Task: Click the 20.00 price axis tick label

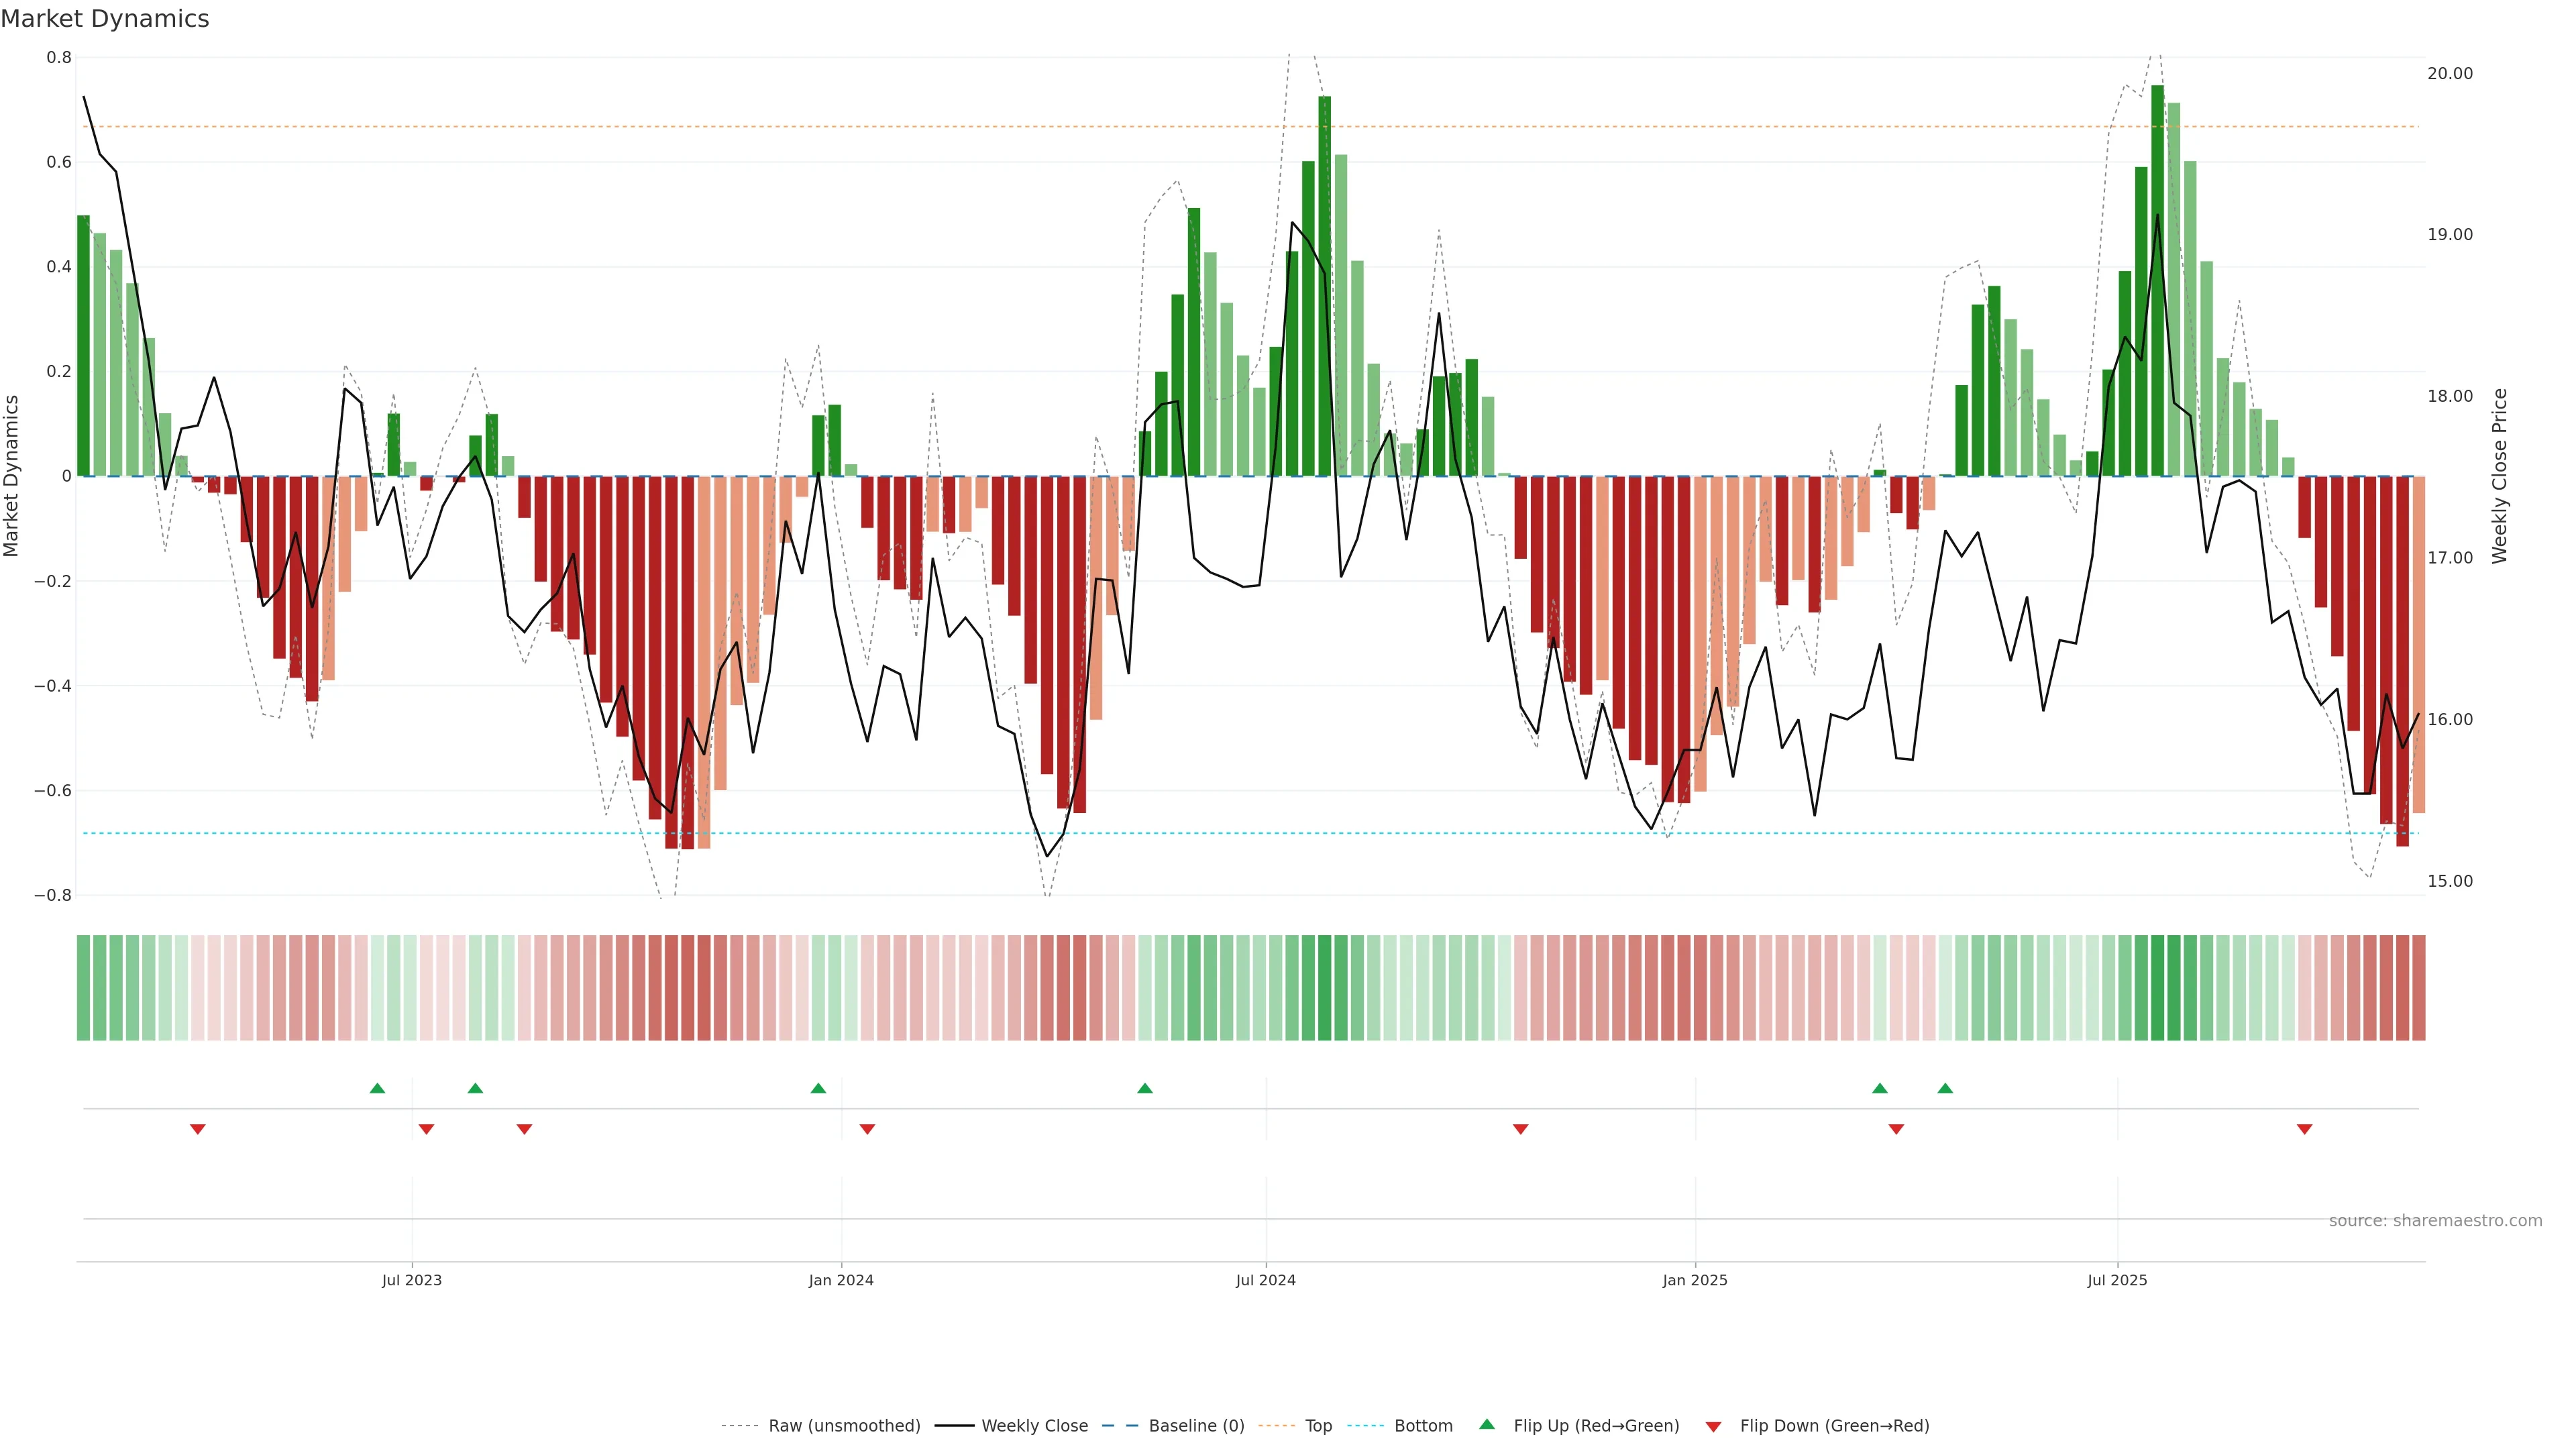Action: [2449, 73]
